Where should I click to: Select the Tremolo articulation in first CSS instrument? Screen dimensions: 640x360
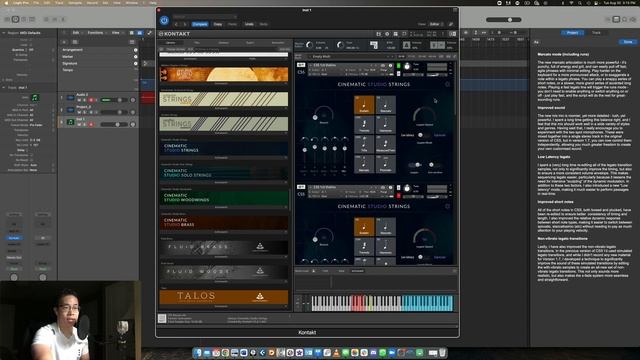point(364,124)
